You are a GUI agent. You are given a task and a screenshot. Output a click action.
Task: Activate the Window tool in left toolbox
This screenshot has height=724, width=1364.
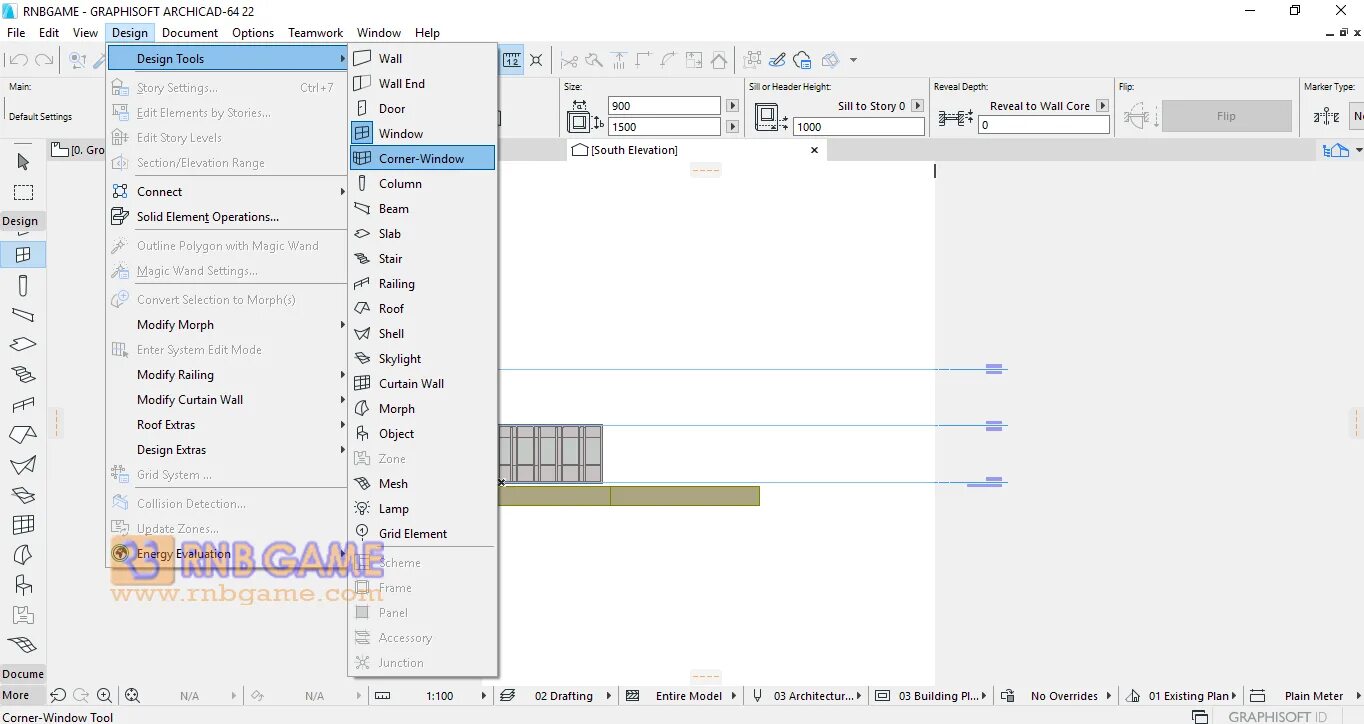(23, 255)
